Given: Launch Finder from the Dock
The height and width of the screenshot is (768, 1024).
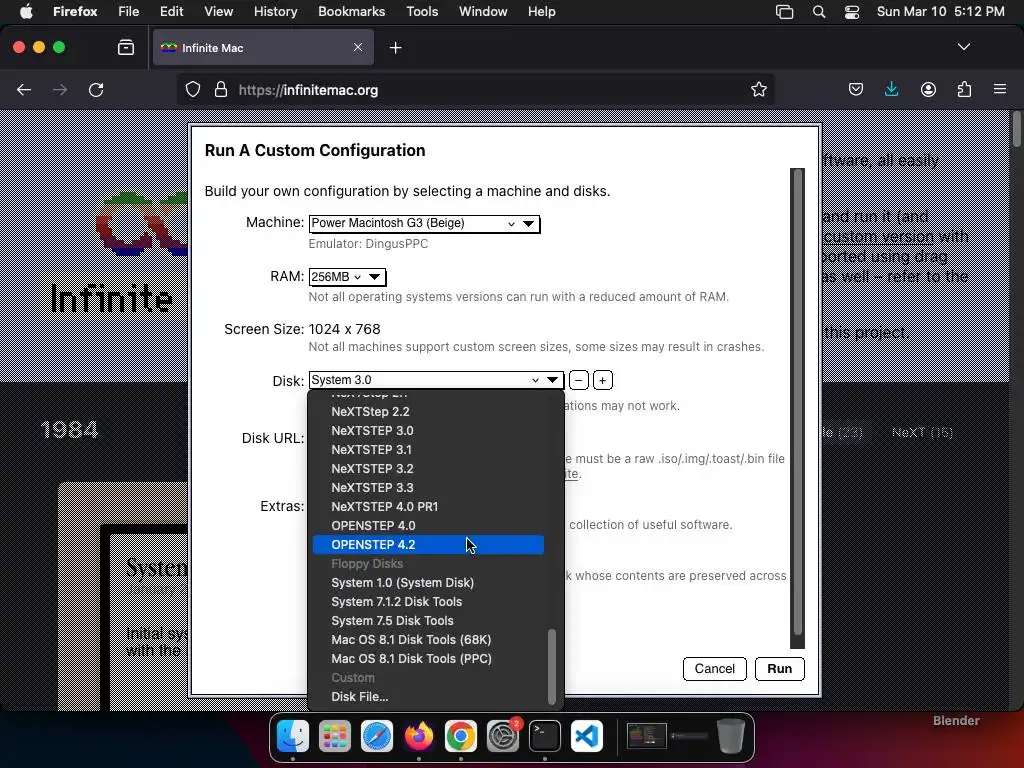Looking at the screenshot, I should pos(293,736).
